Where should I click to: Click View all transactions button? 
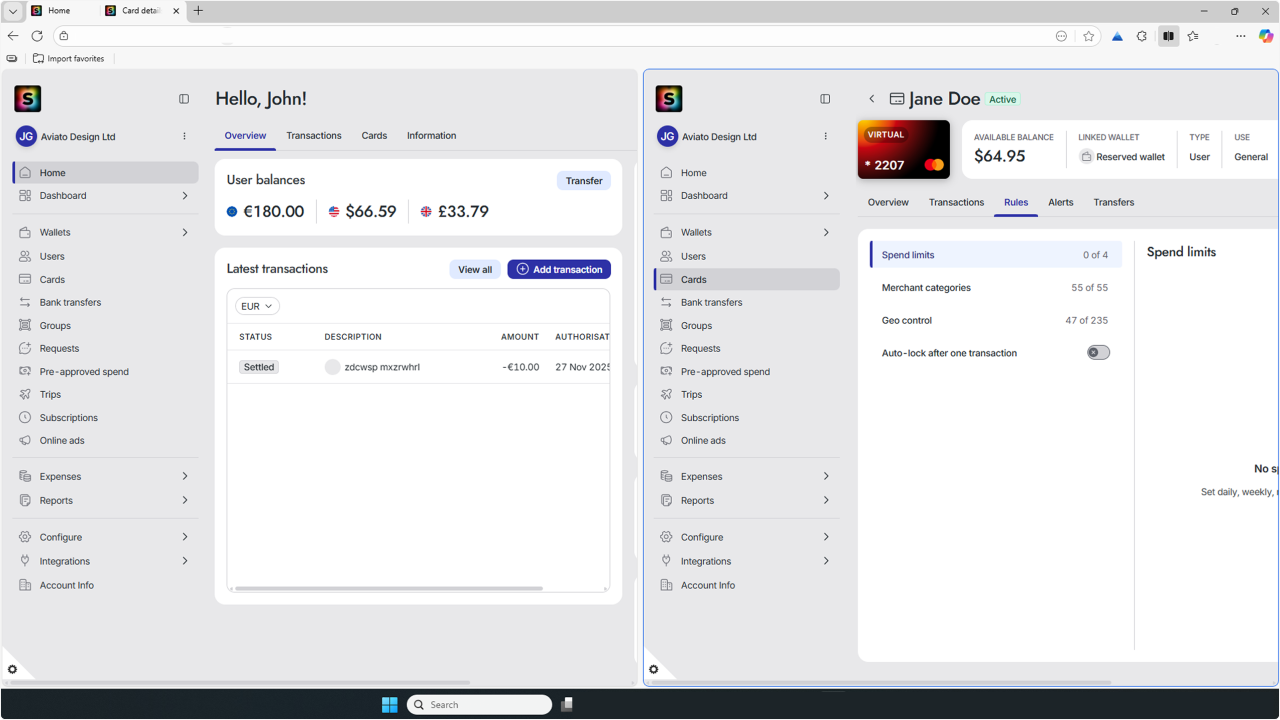pyautogui.click(x=475, y=269)
